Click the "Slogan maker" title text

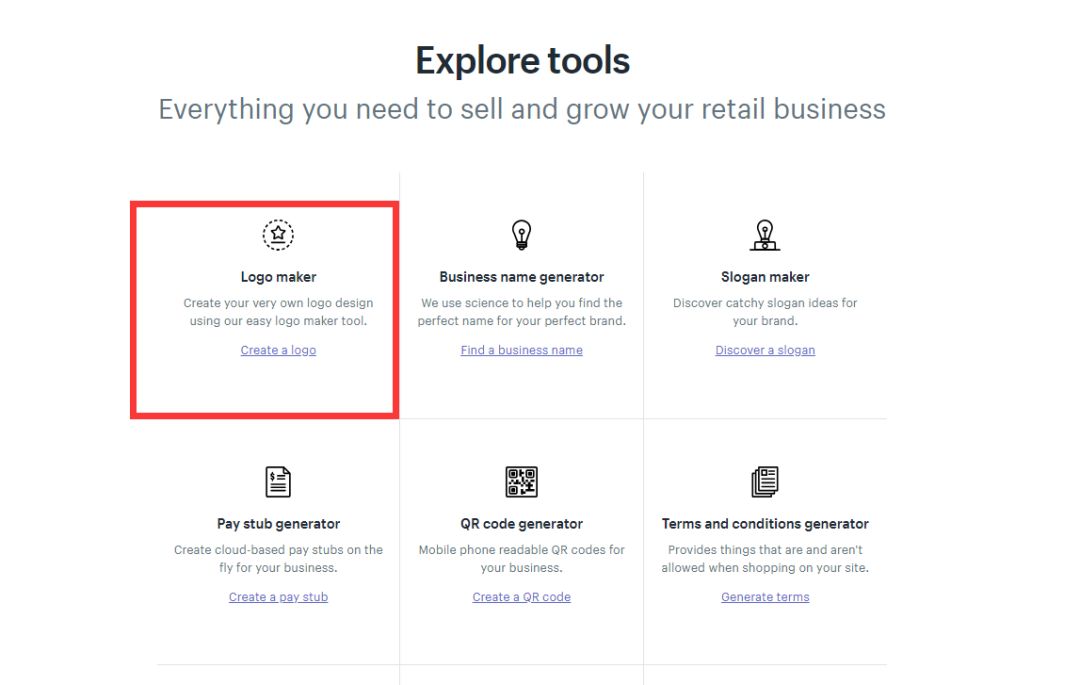[x=765, y=277]
